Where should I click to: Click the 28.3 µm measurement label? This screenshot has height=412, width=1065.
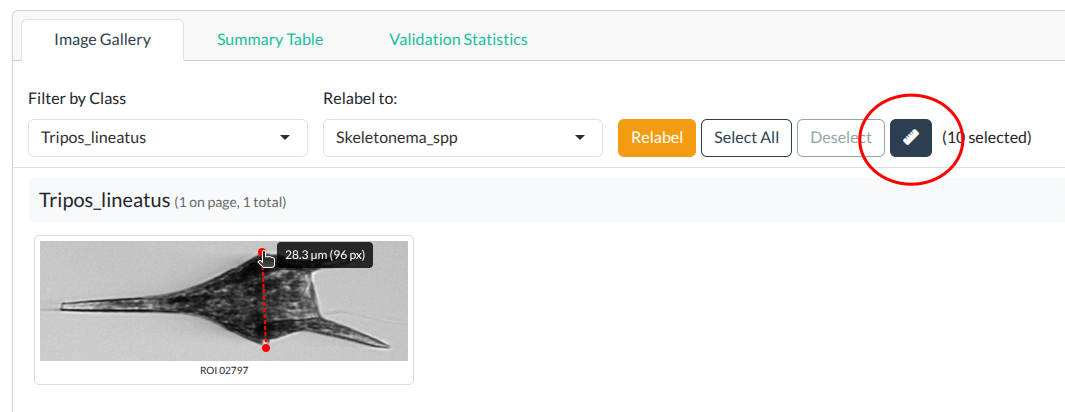(325, 255)
